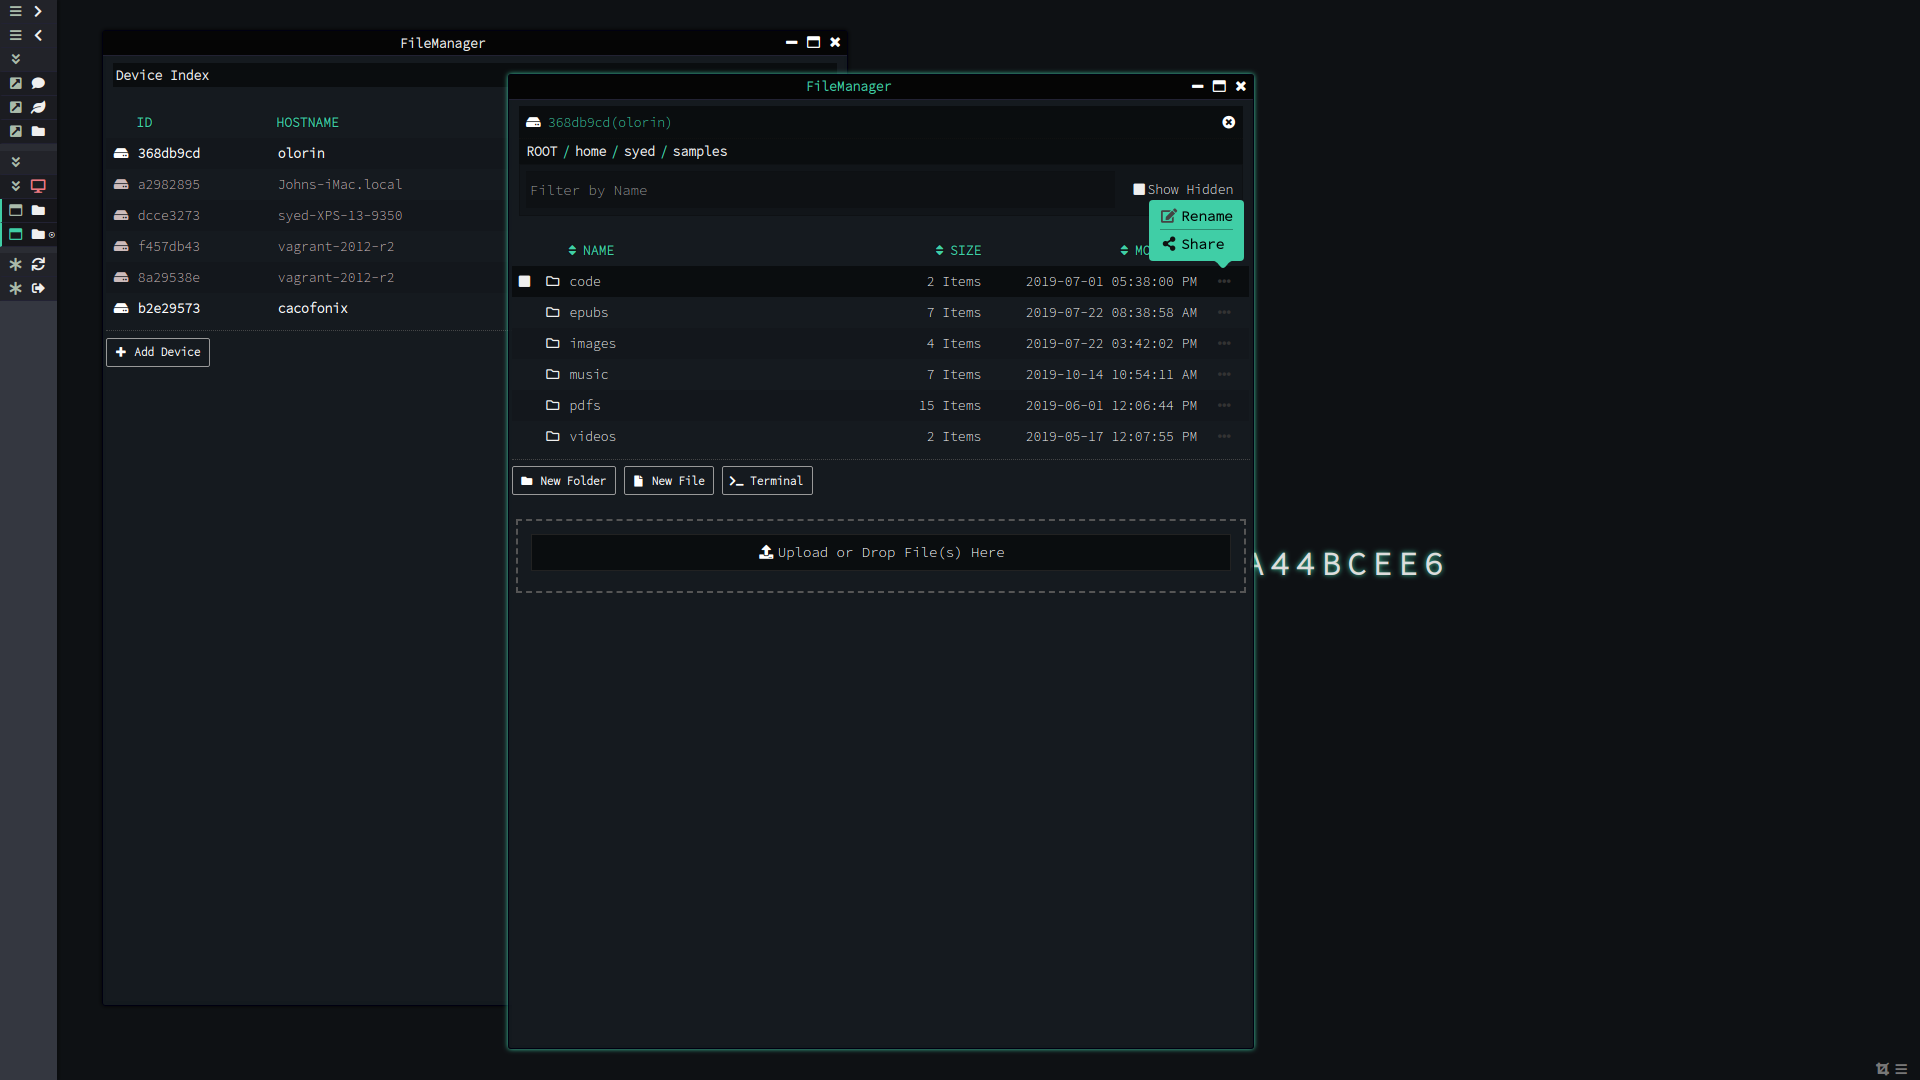Click the New File button
The image size is (1920, 1080).
(x=668, y=481)
